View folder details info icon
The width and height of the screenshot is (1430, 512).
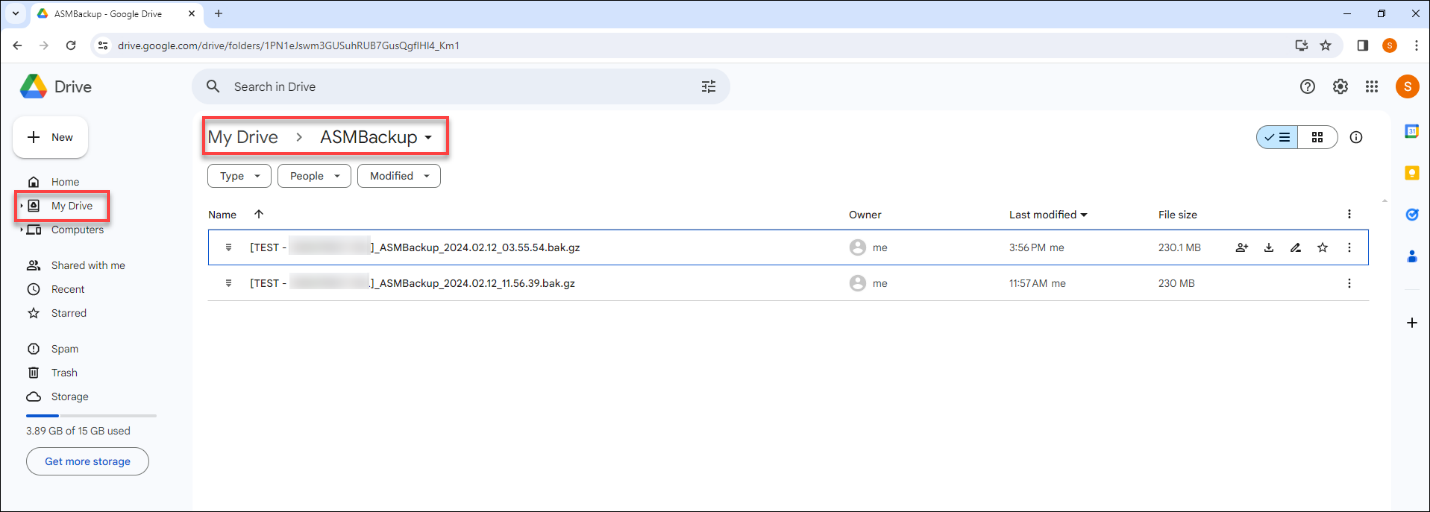tap(1356, 137)
